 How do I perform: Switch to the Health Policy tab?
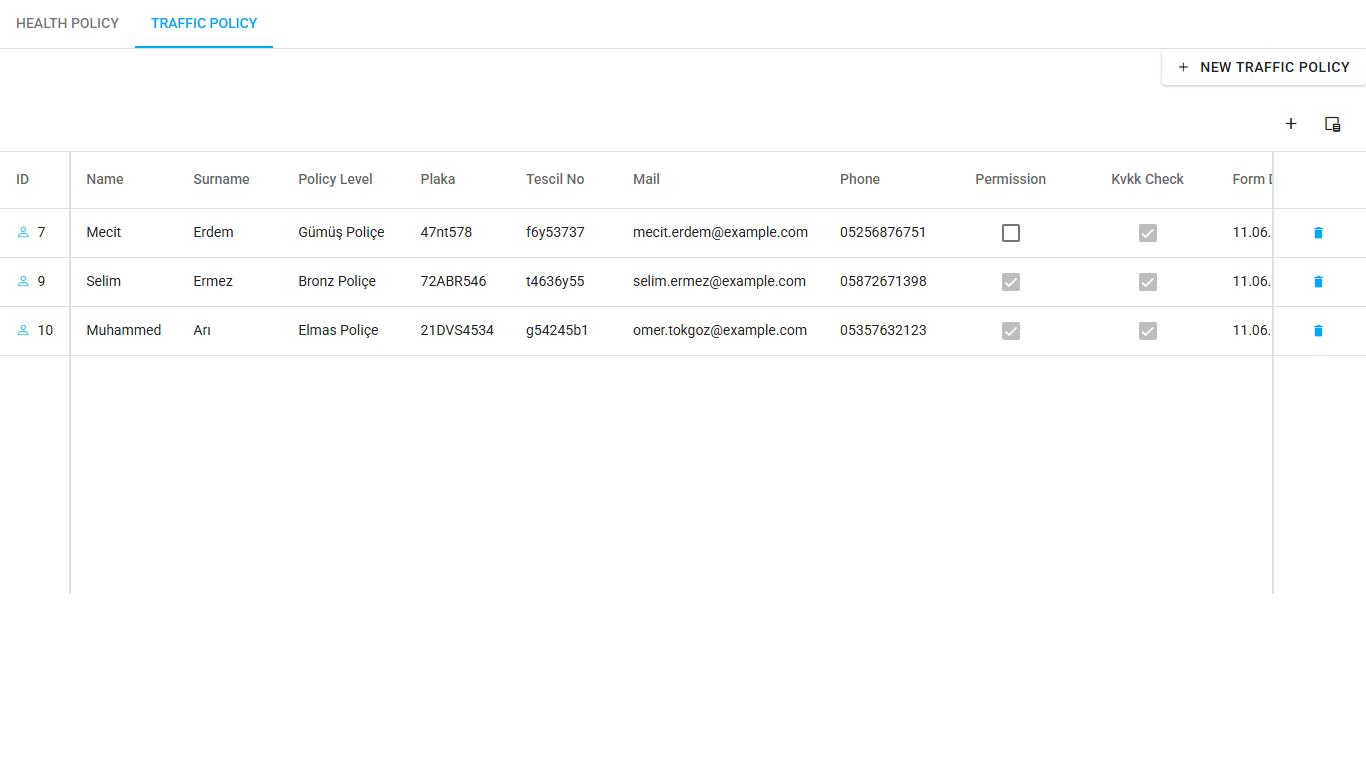67,23
